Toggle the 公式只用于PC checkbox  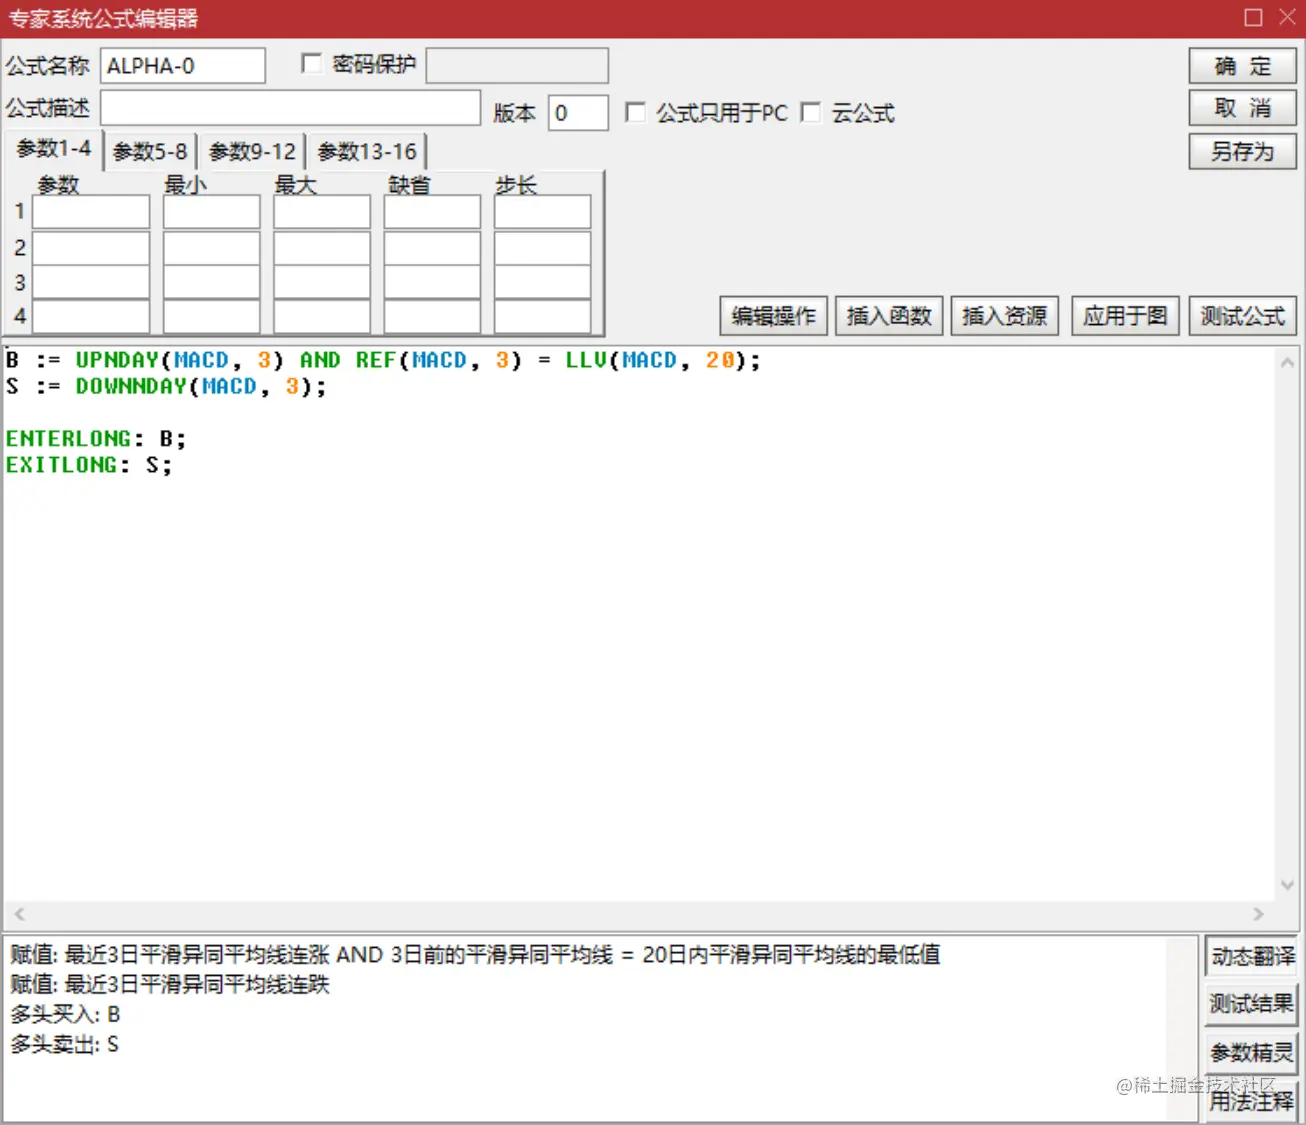635,112
